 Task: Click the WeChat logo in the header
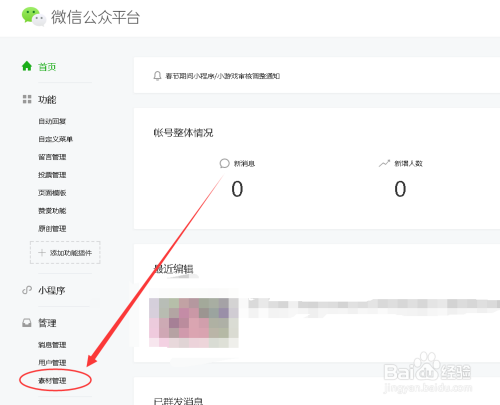(x=34, y=17)
